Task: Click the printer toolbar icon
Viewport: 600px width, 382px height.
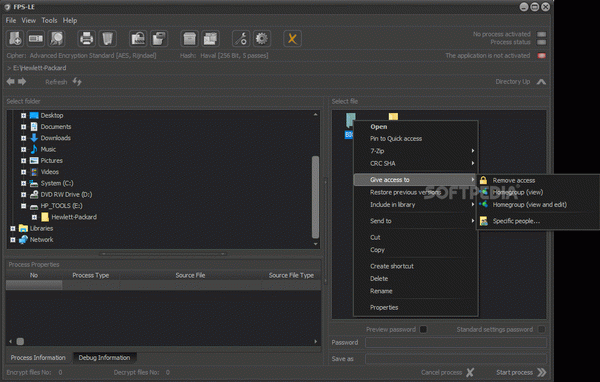Action: click(x=86, y=39)
